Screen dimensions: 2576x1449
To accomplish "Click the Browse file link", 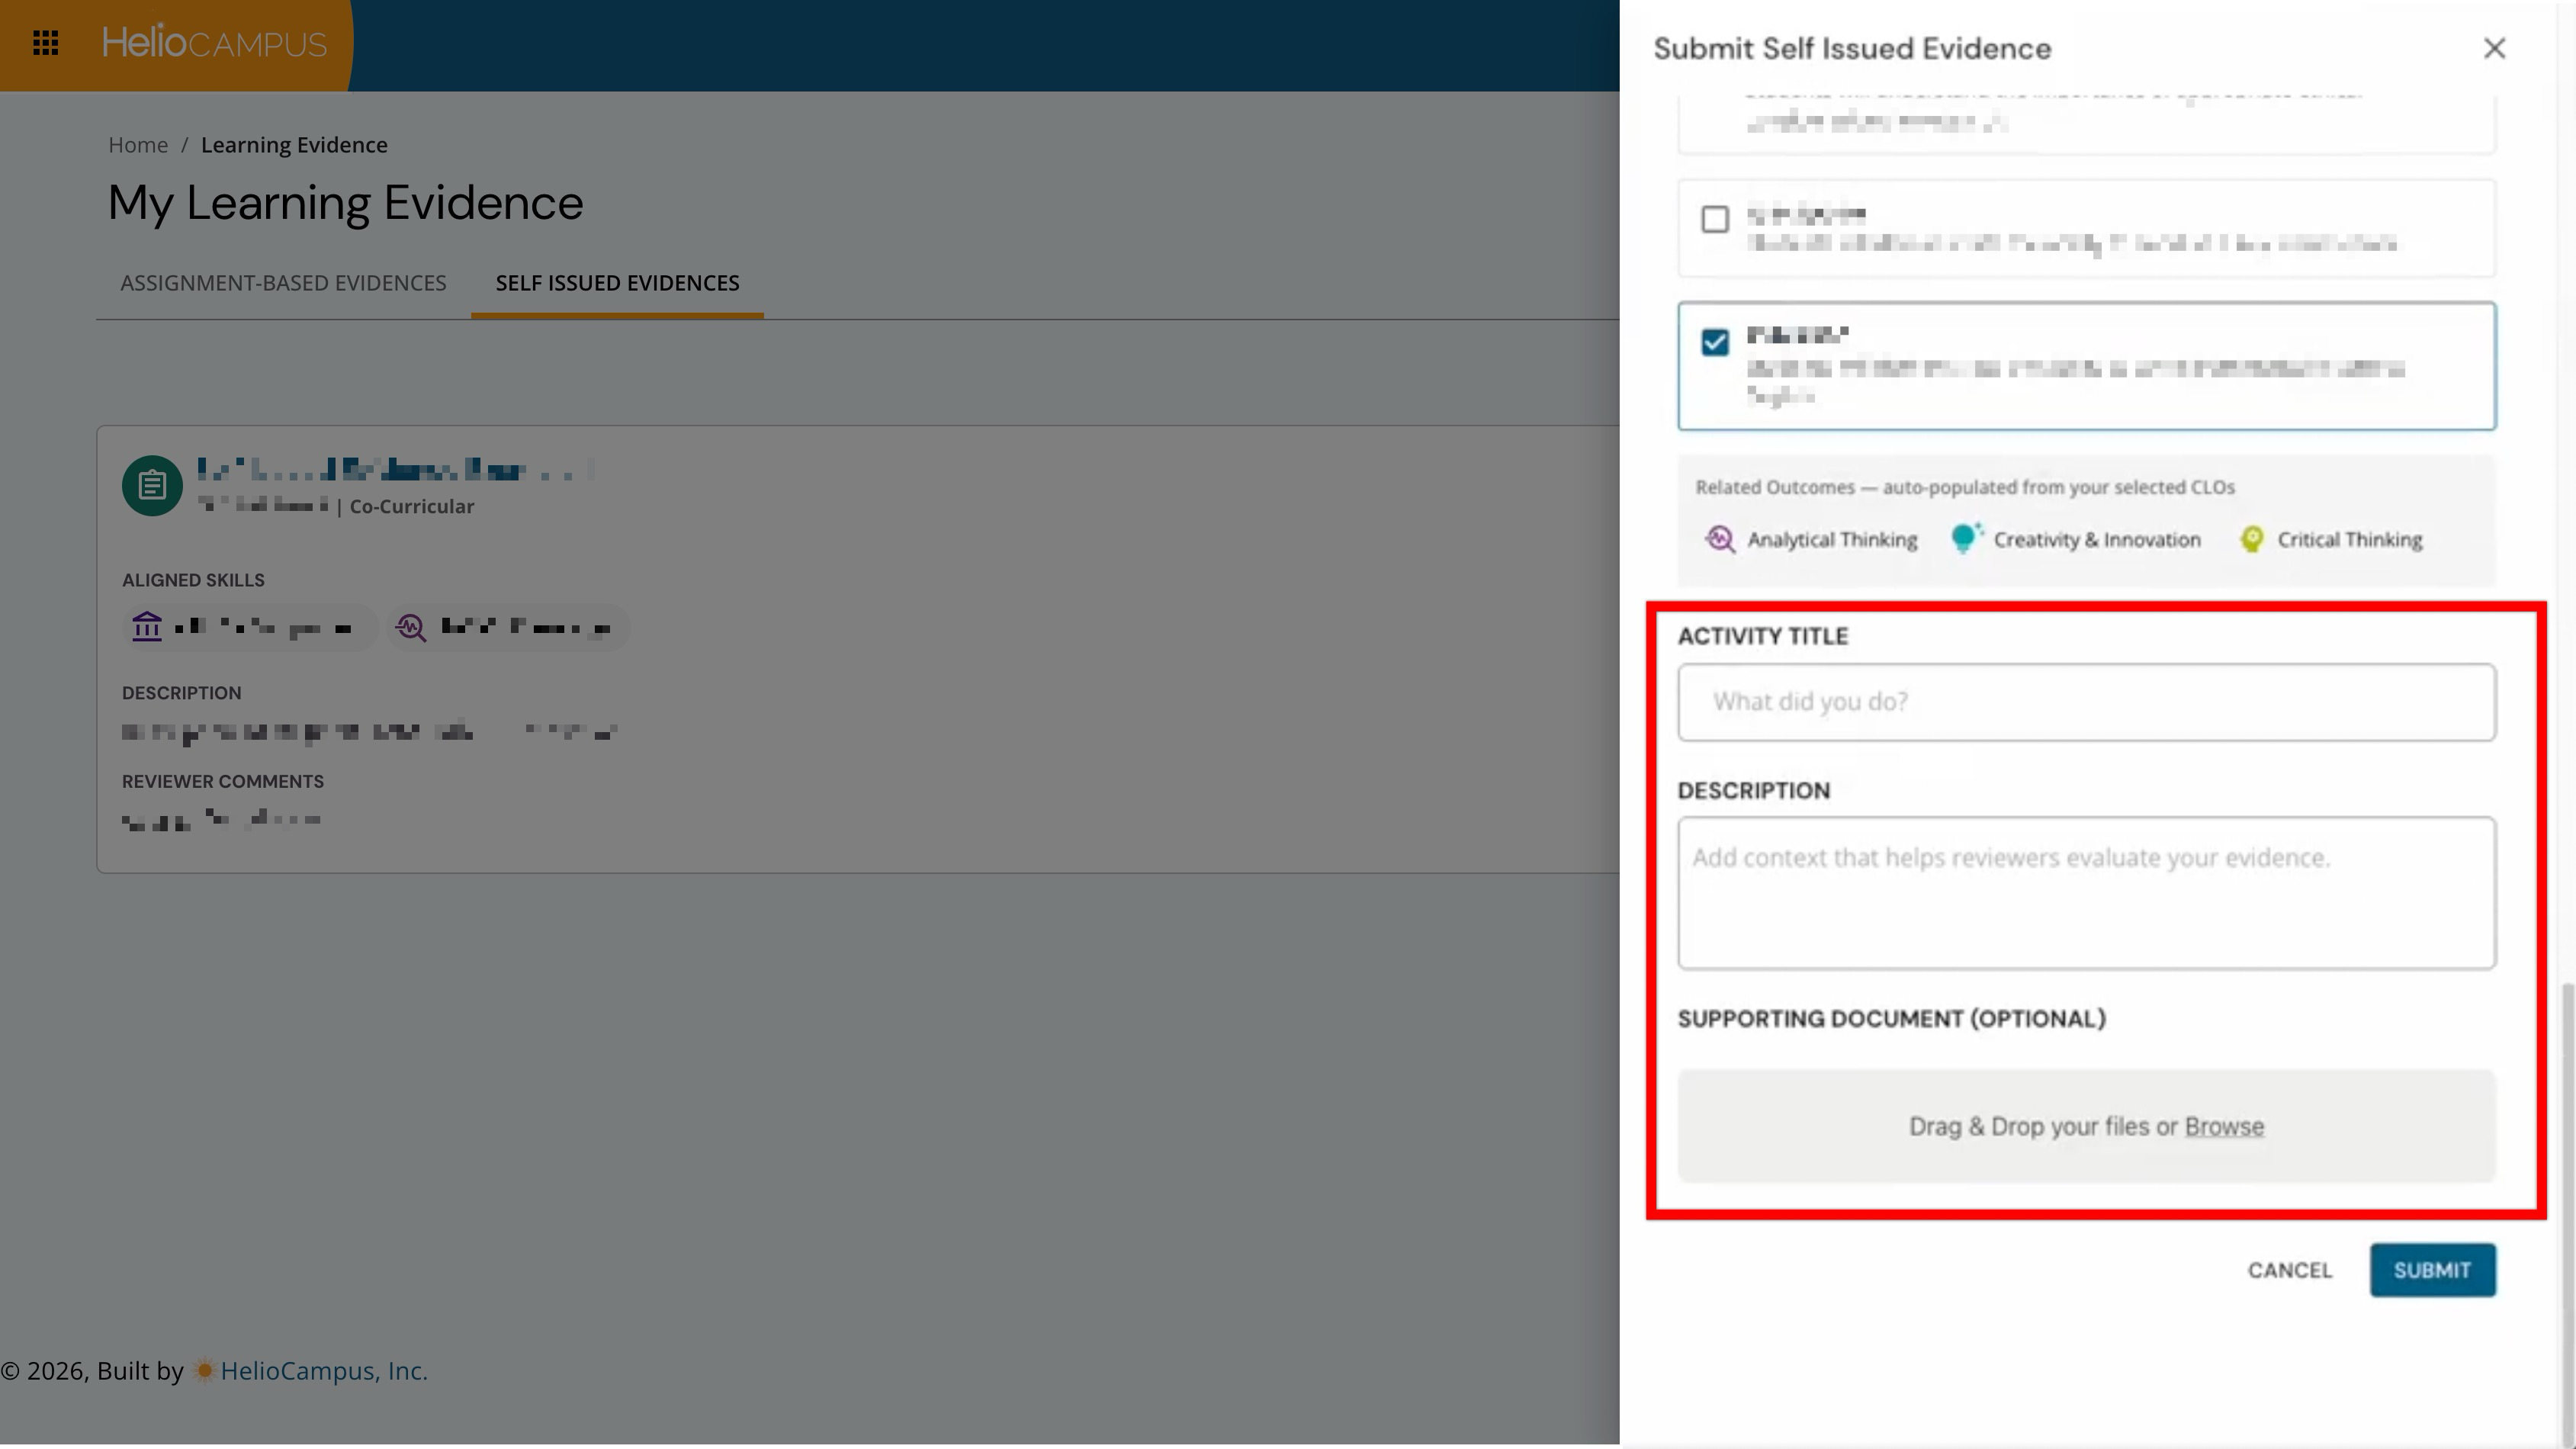I will click(2224, 1127).
